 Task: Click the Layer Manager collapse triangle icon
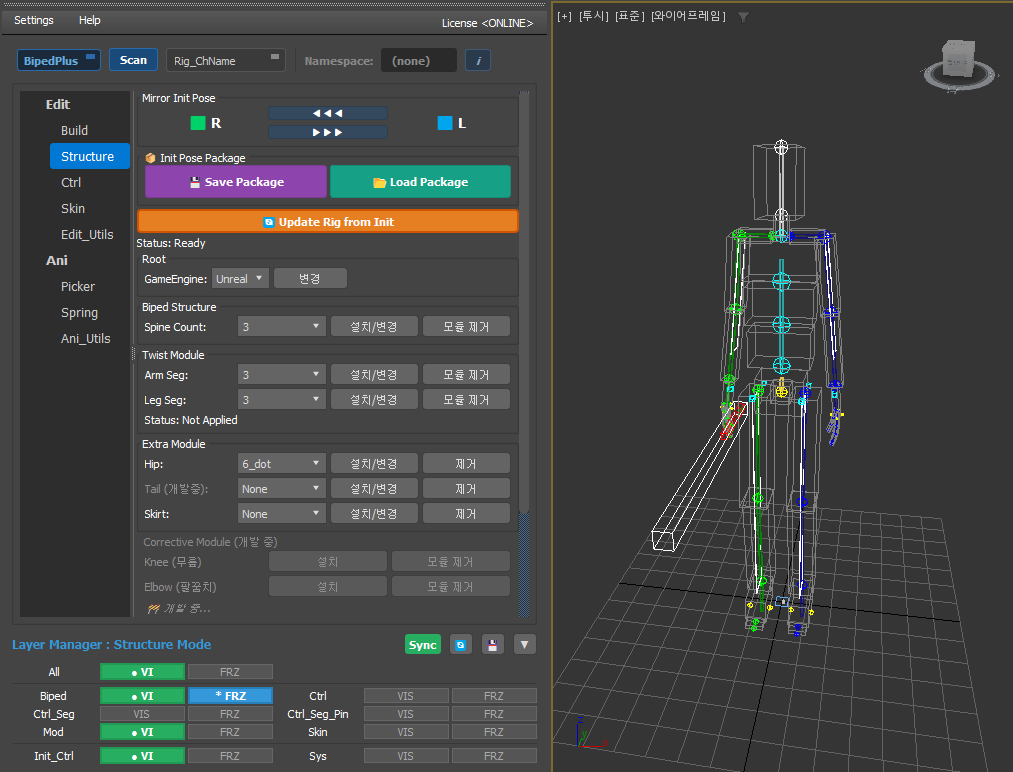(x=525, y=645)
